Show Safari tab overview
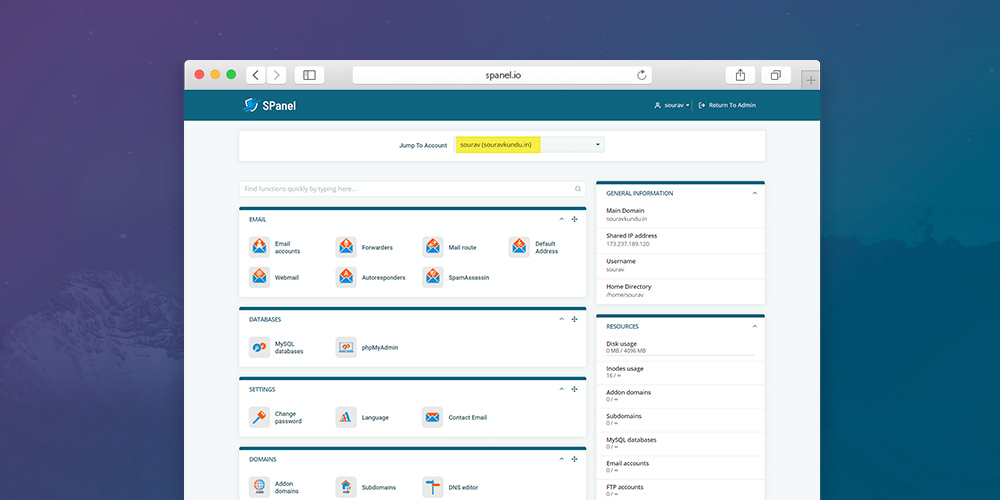This screenshot has width=1000, height=500. pos(776,75)
